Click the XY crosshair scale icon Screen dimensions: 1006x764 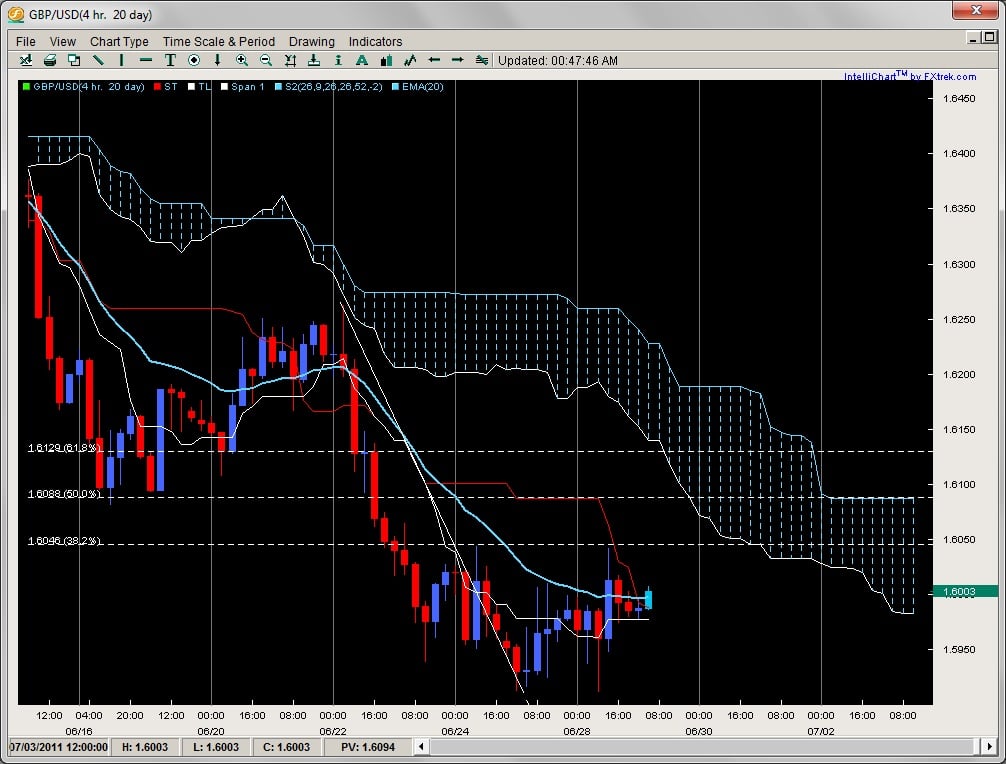pos(290,60)
